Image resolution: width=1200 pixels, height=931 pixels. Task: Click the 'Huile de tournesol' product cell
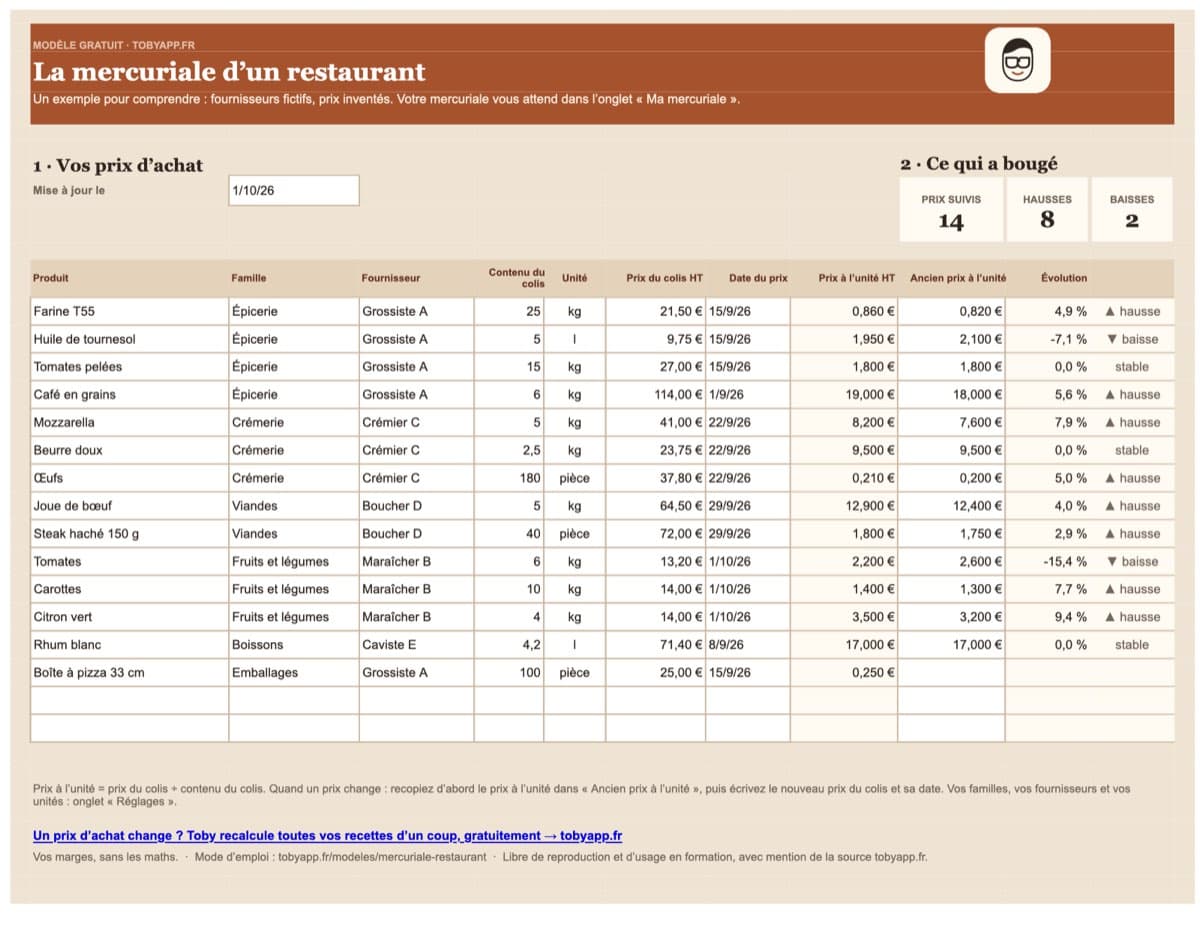coord(130,339)
